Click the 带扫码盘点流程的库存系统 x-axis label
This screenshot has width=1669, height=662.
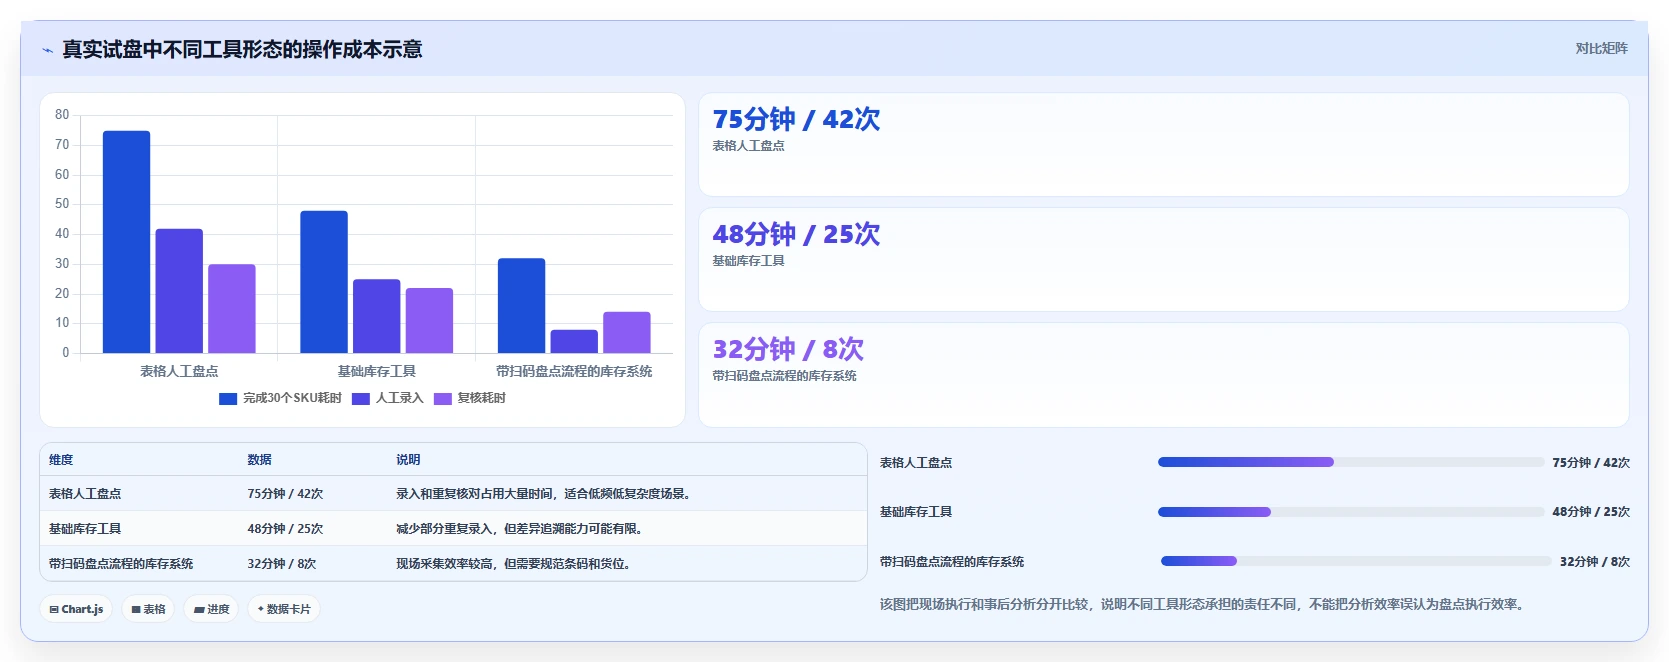pyautogui.click(x=574, y=371)
